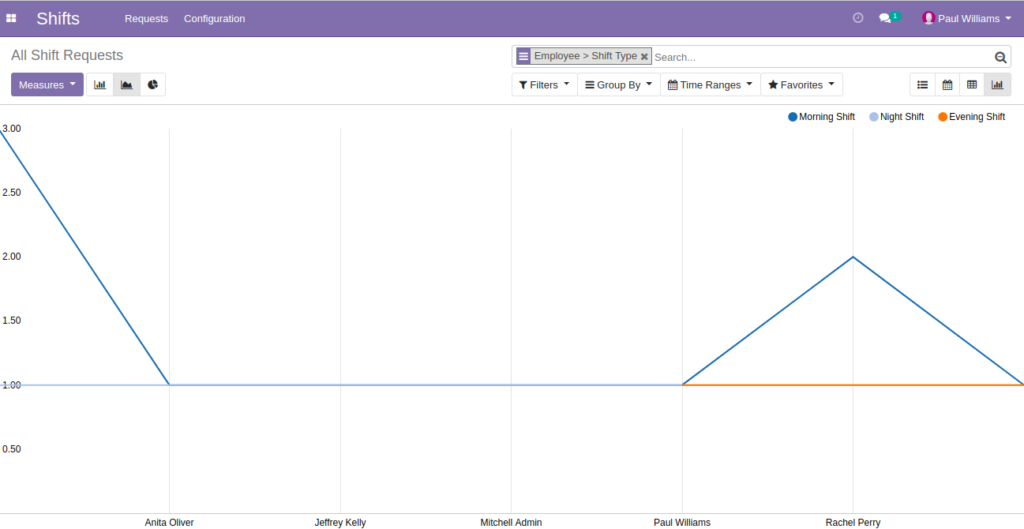Open the apps grid menu icon

[11, 18]
